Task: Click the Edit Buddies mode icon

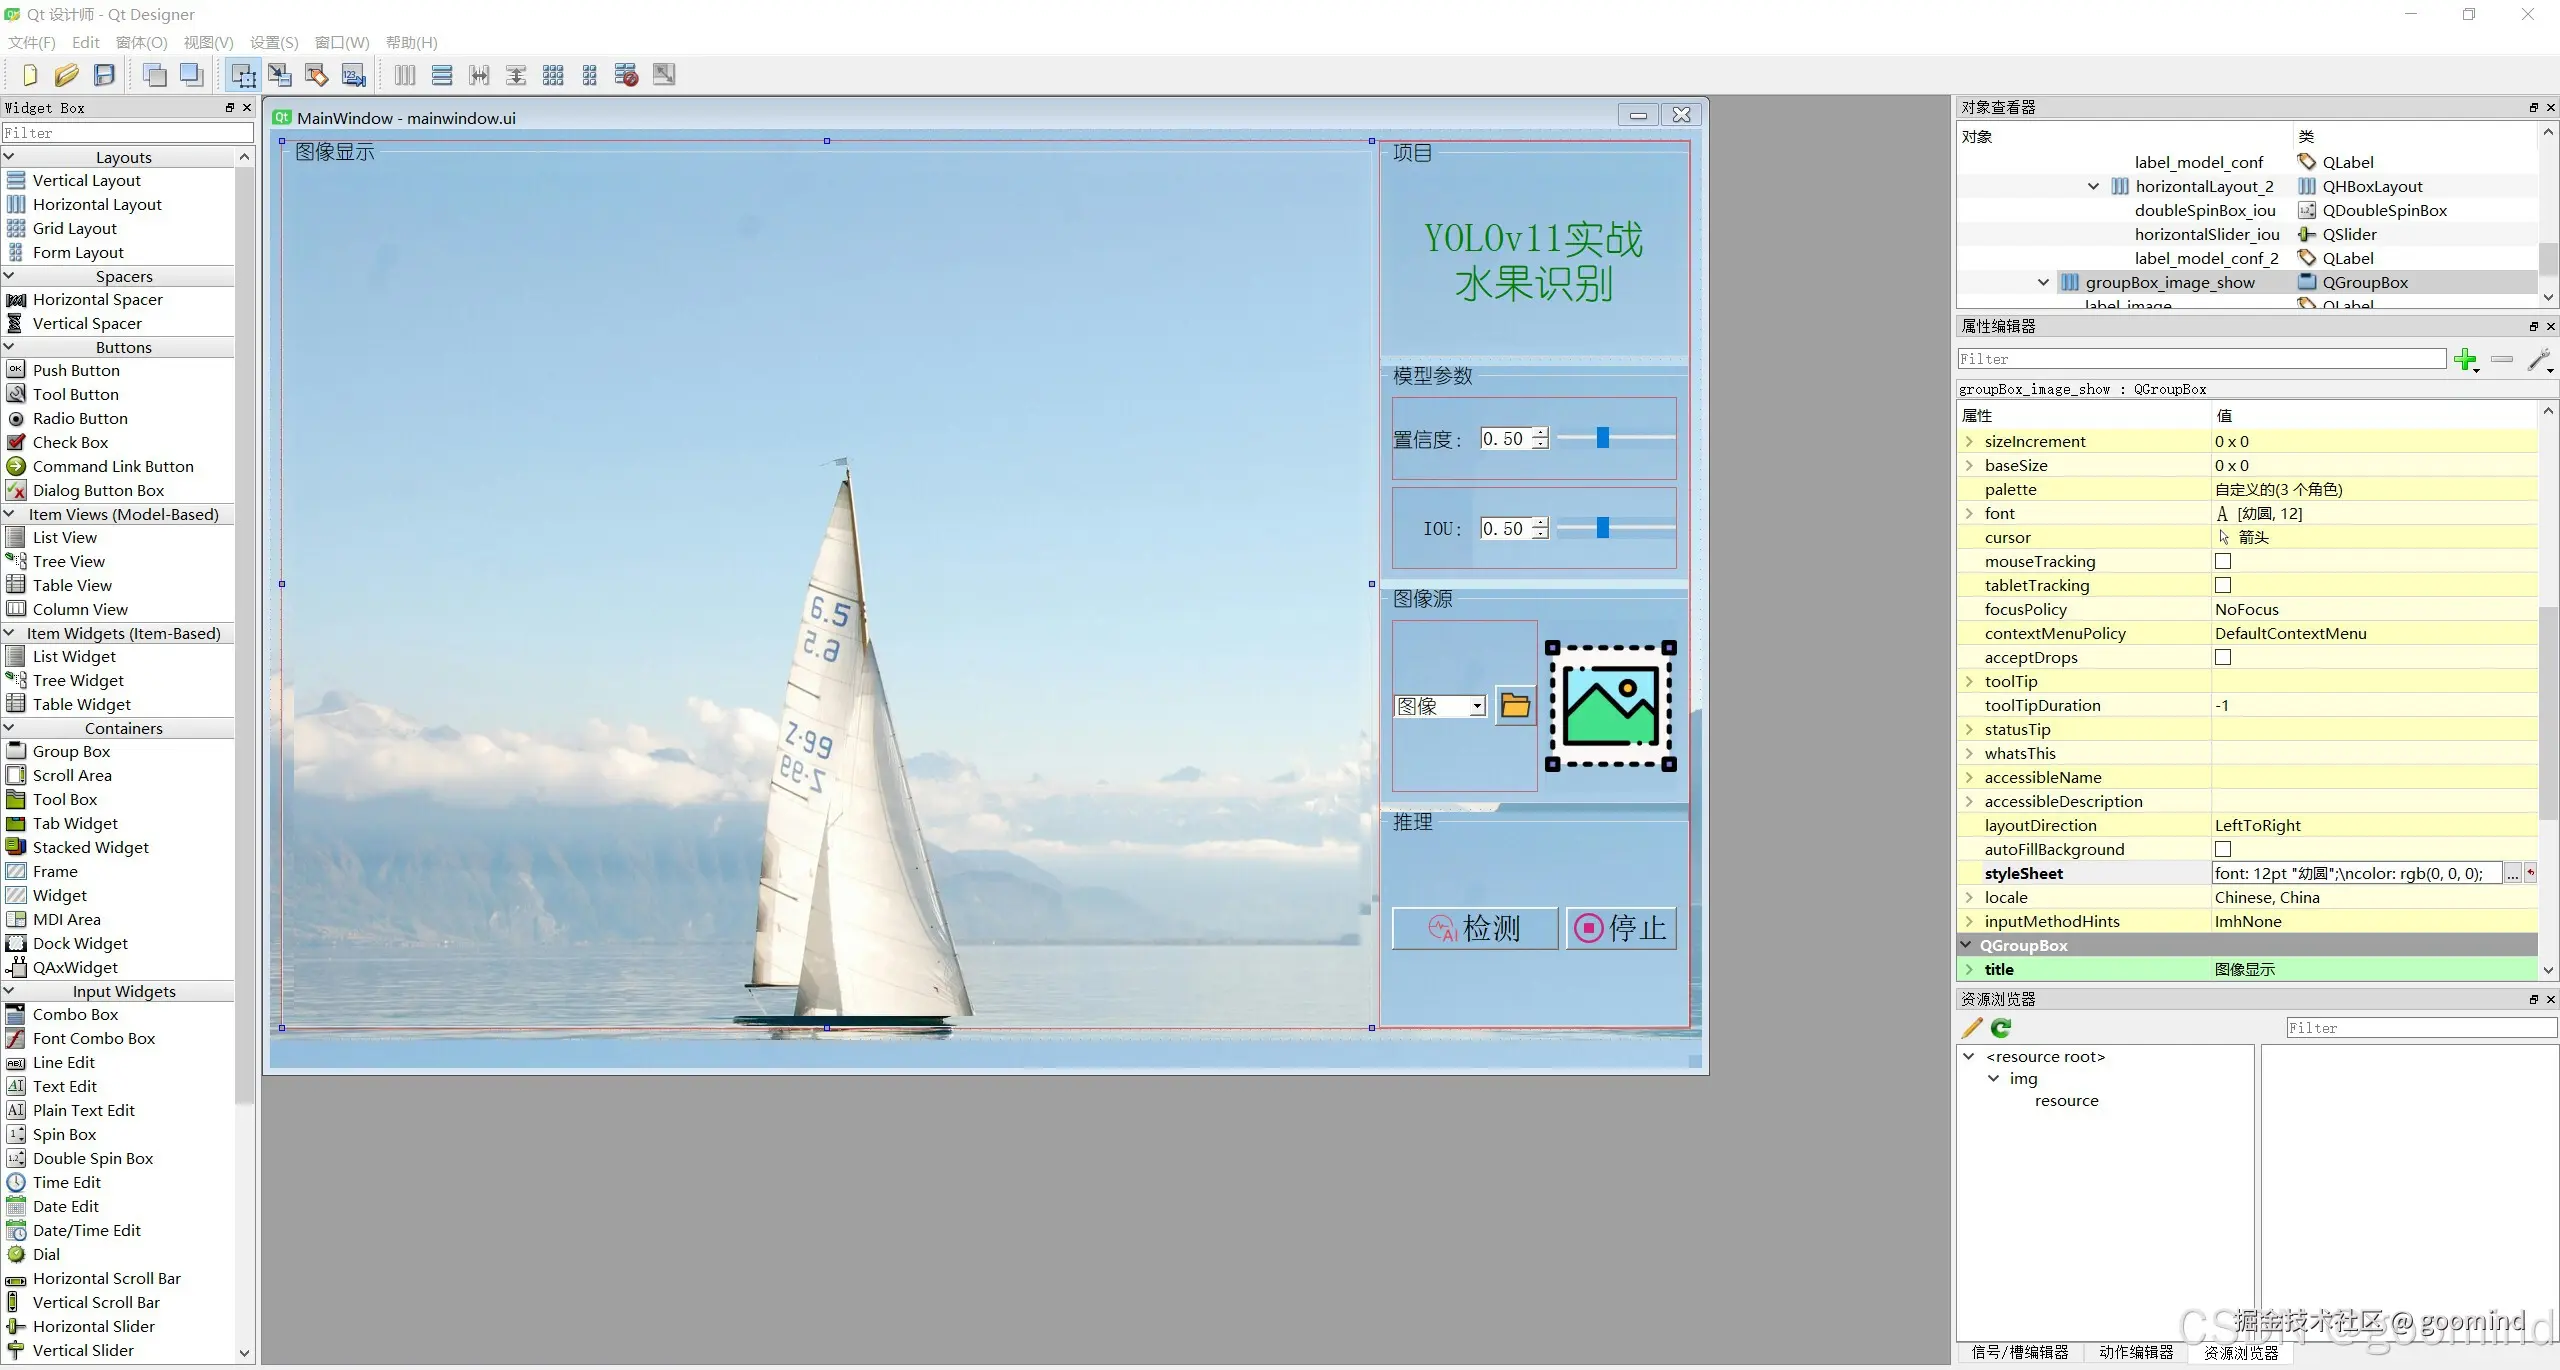Action: click(x=317, y=75)
